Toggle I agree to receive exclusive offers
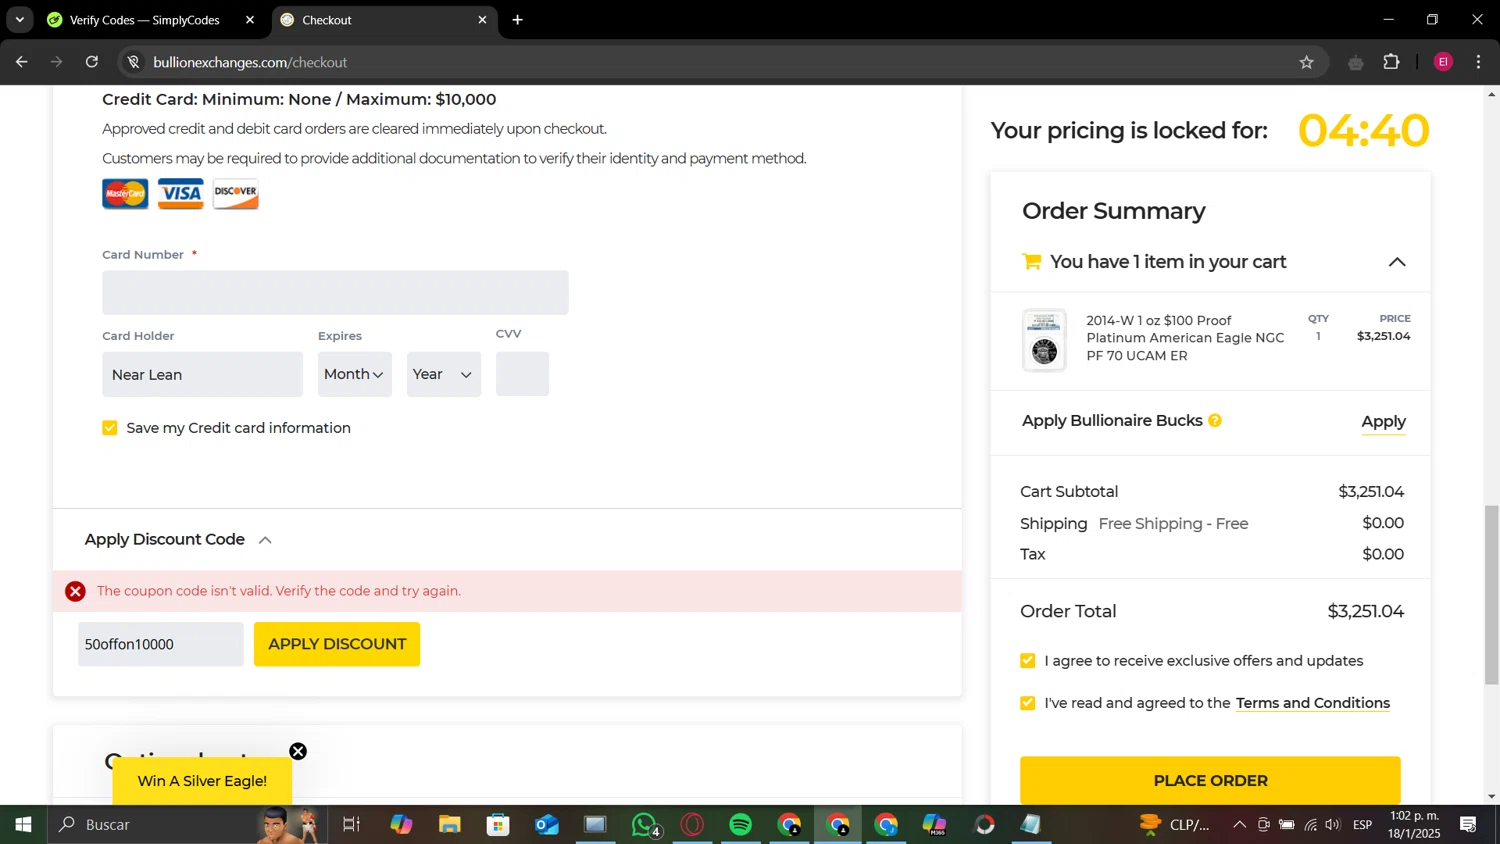1500x844 pixels. [1028, 661]
